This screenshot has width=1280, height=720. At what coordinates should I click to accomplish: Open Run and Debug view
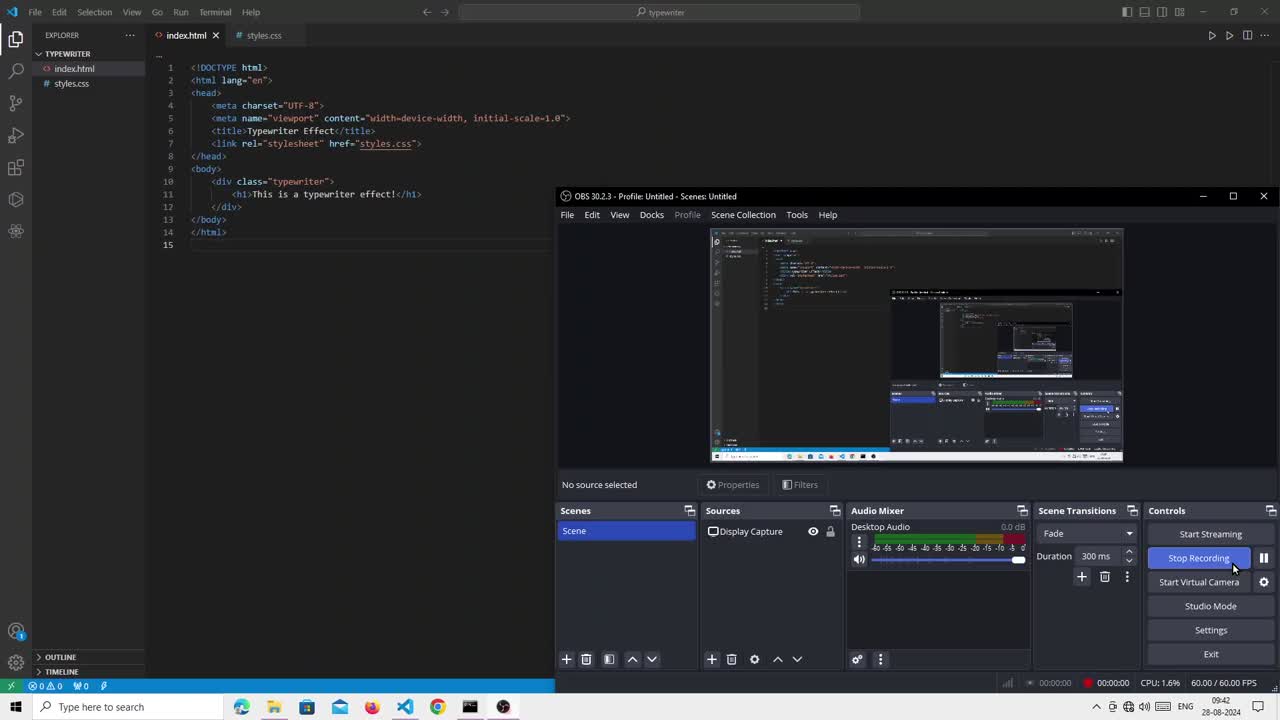16,135
